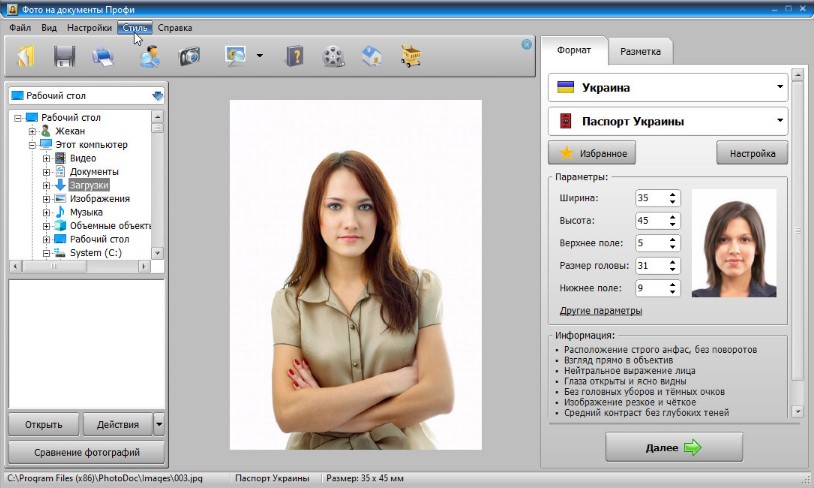Expand the Изображения folder in tree
This screenshot has height=488, width=814.
point(46,199)
